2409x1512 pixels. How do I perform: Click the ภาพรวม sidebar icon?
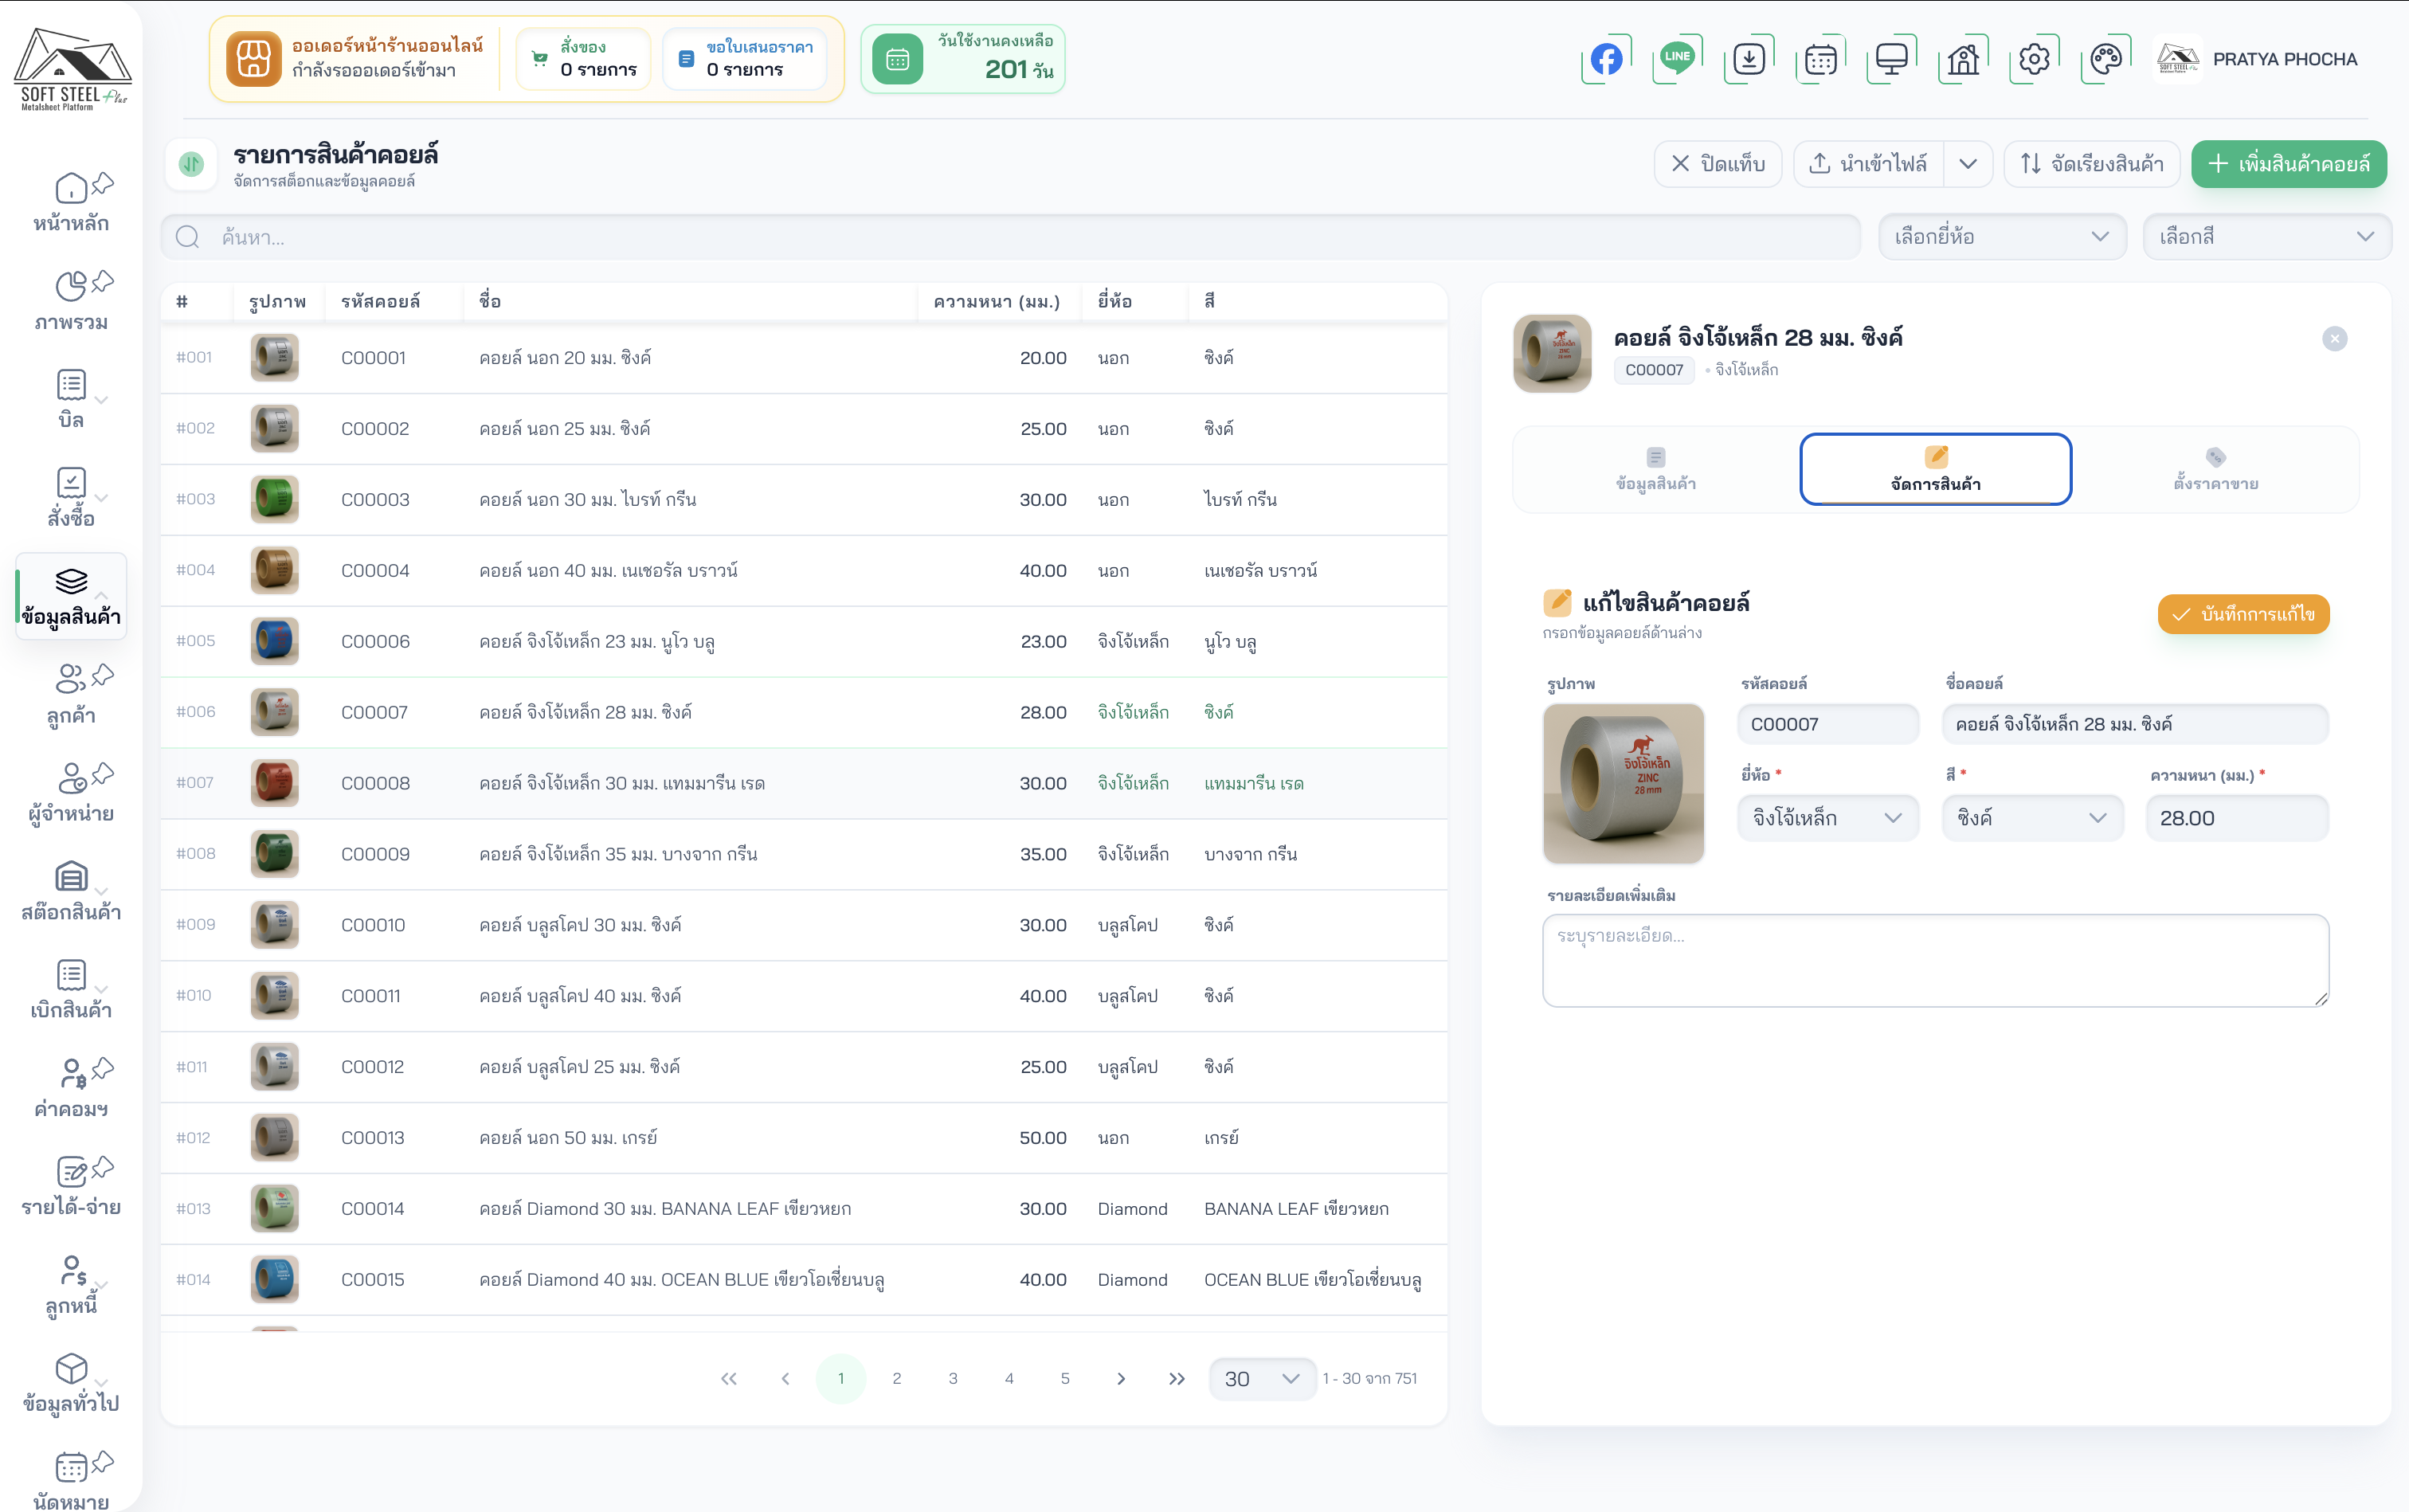[71, 287]
